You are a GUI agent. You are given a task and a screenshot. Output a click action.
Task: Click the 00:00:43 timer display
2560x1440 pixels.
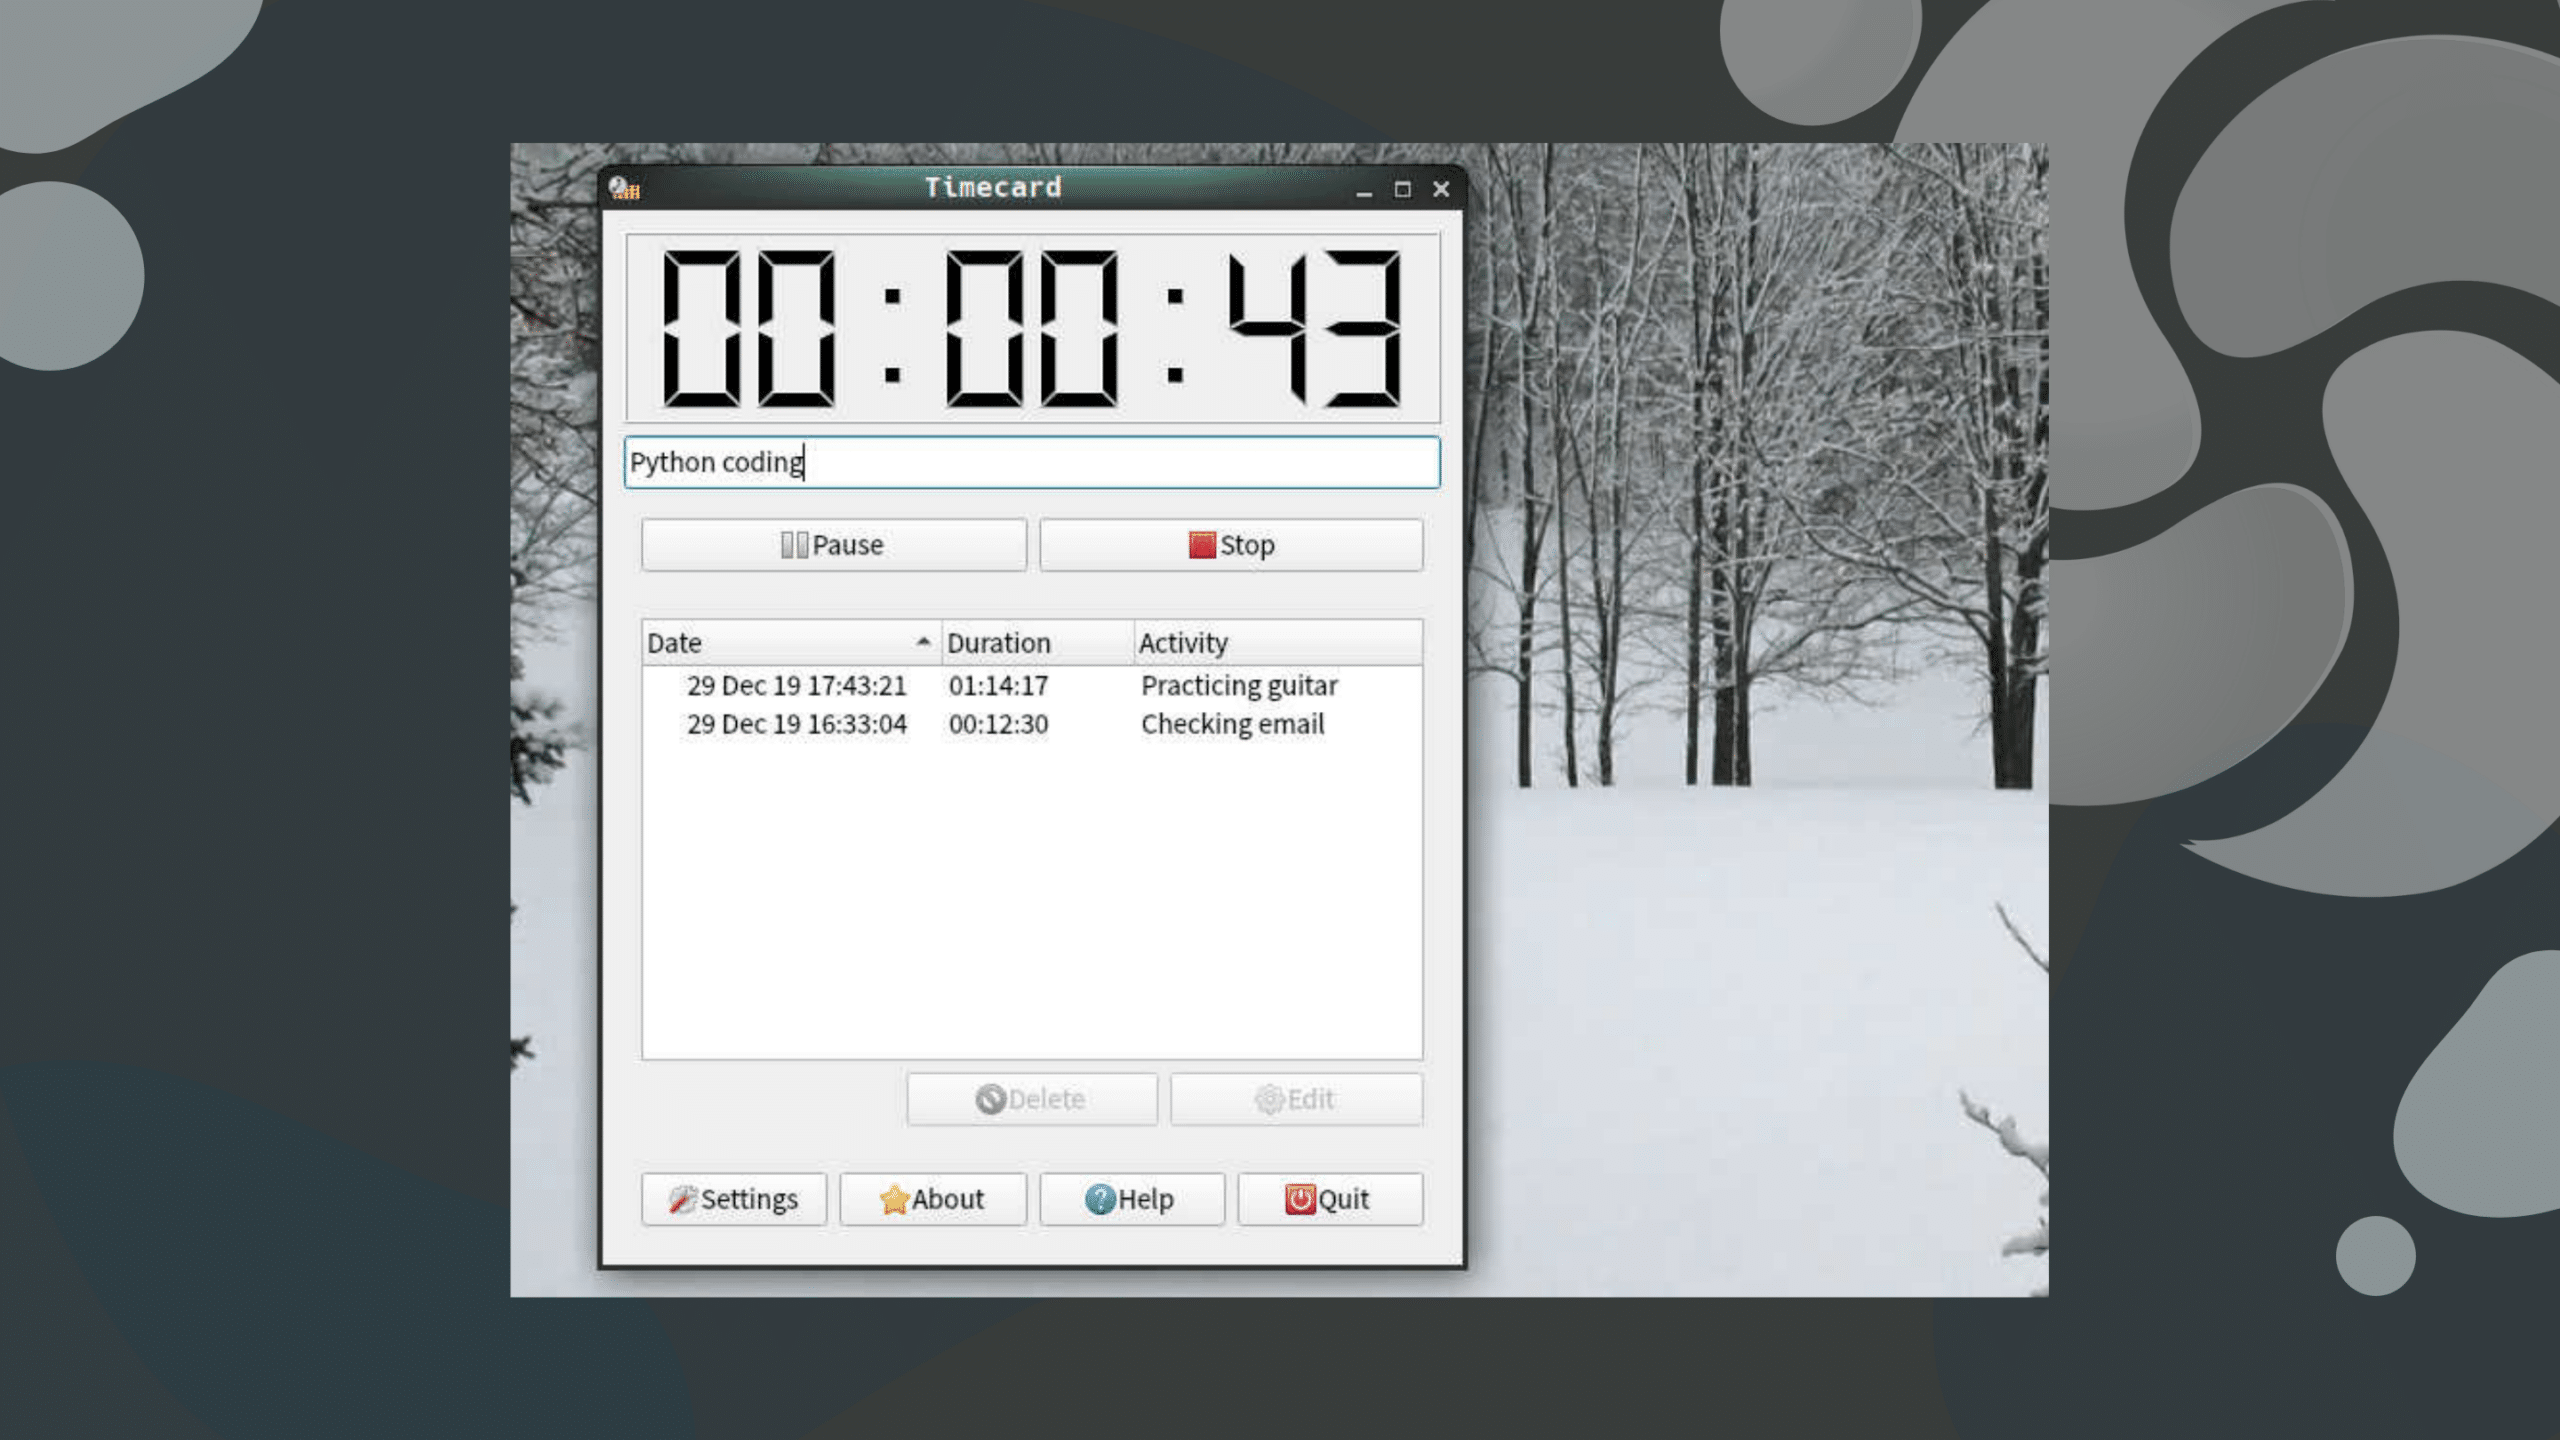click(x=1032, y=328)
